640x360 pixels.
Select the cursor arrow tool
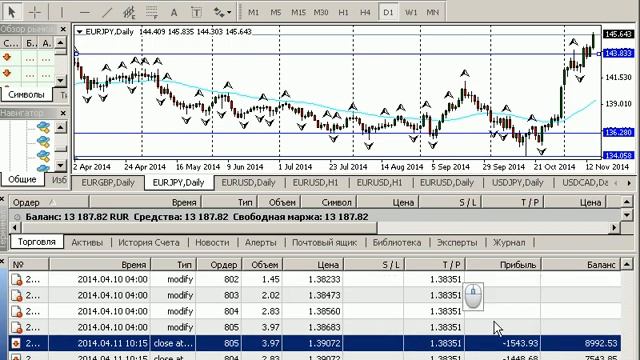tap(11, 12)
